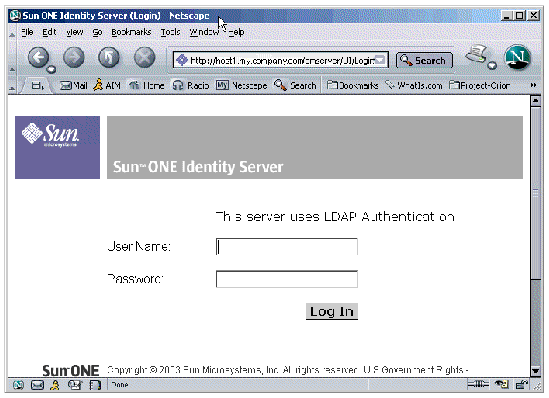
Task: Collapse the personal toolbar using its grippy
Action: point(12,86)
